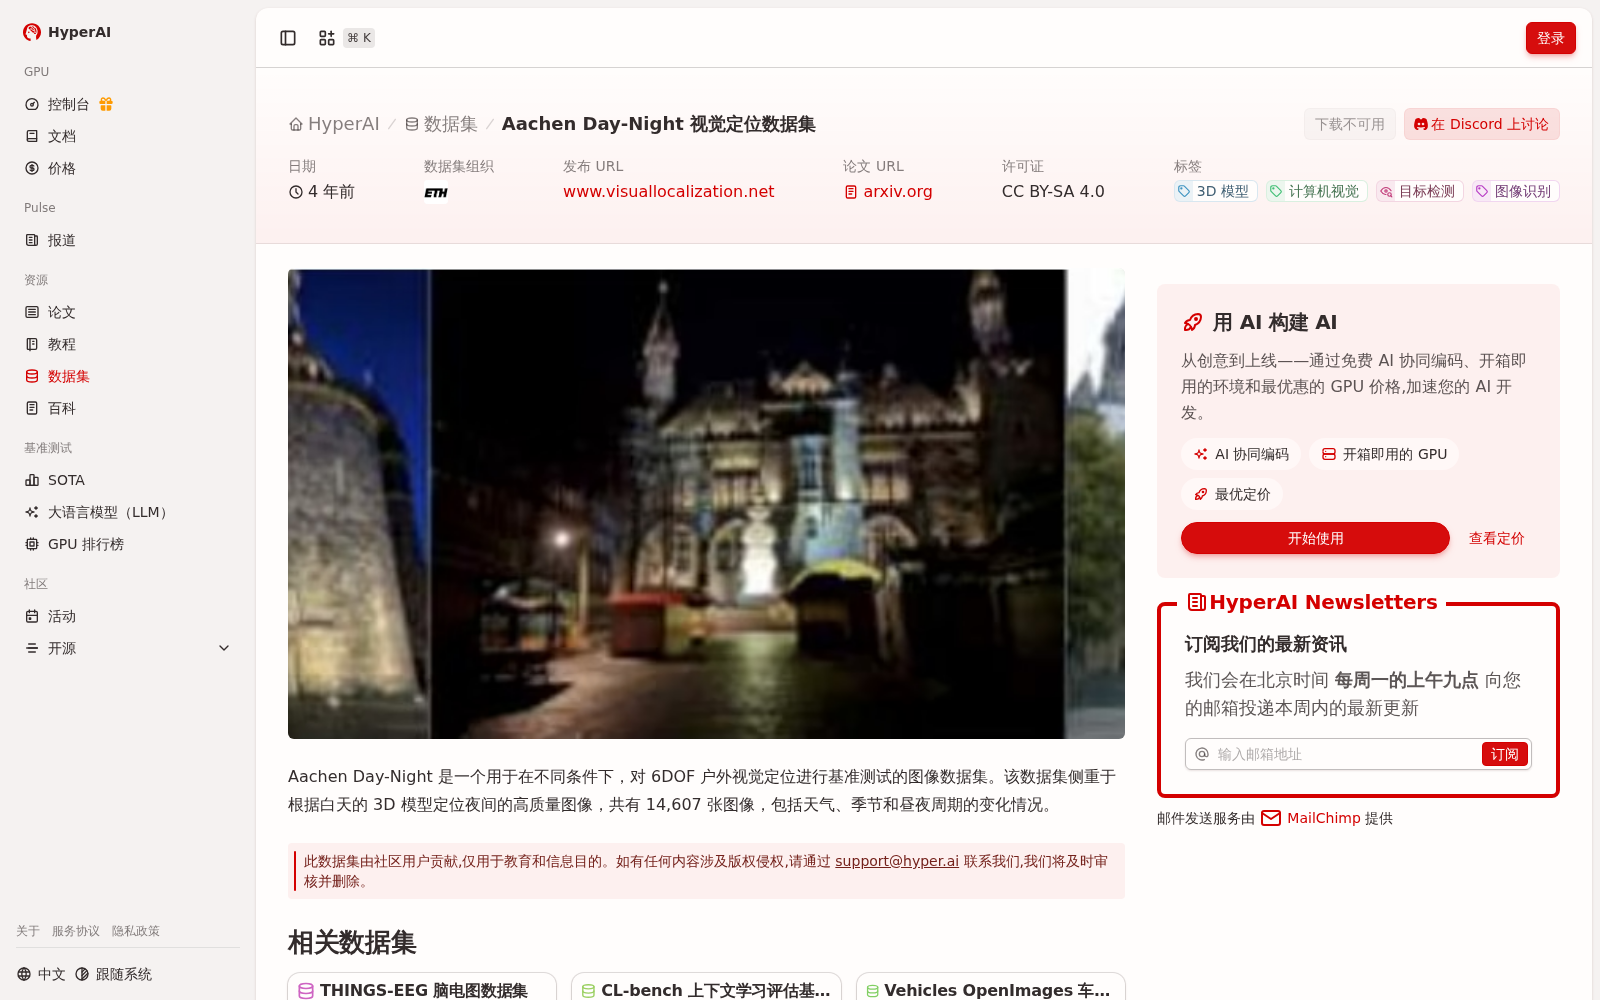This screenshot has height=1000, width=1600.
Task: Open the 关于 footer link
Action: coord(28,931)
